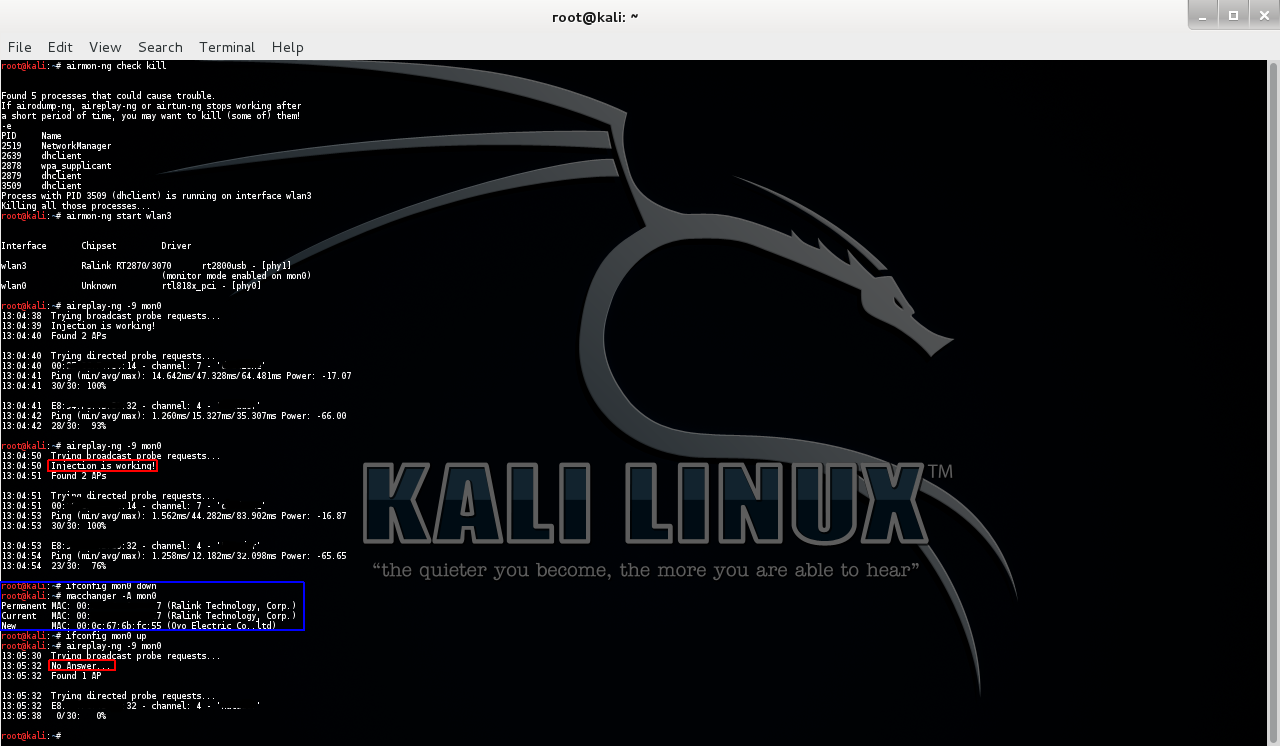Click the '28/30: 93%' result line
The width and height of the screenshot is (1280, 746).
[54, 426]
